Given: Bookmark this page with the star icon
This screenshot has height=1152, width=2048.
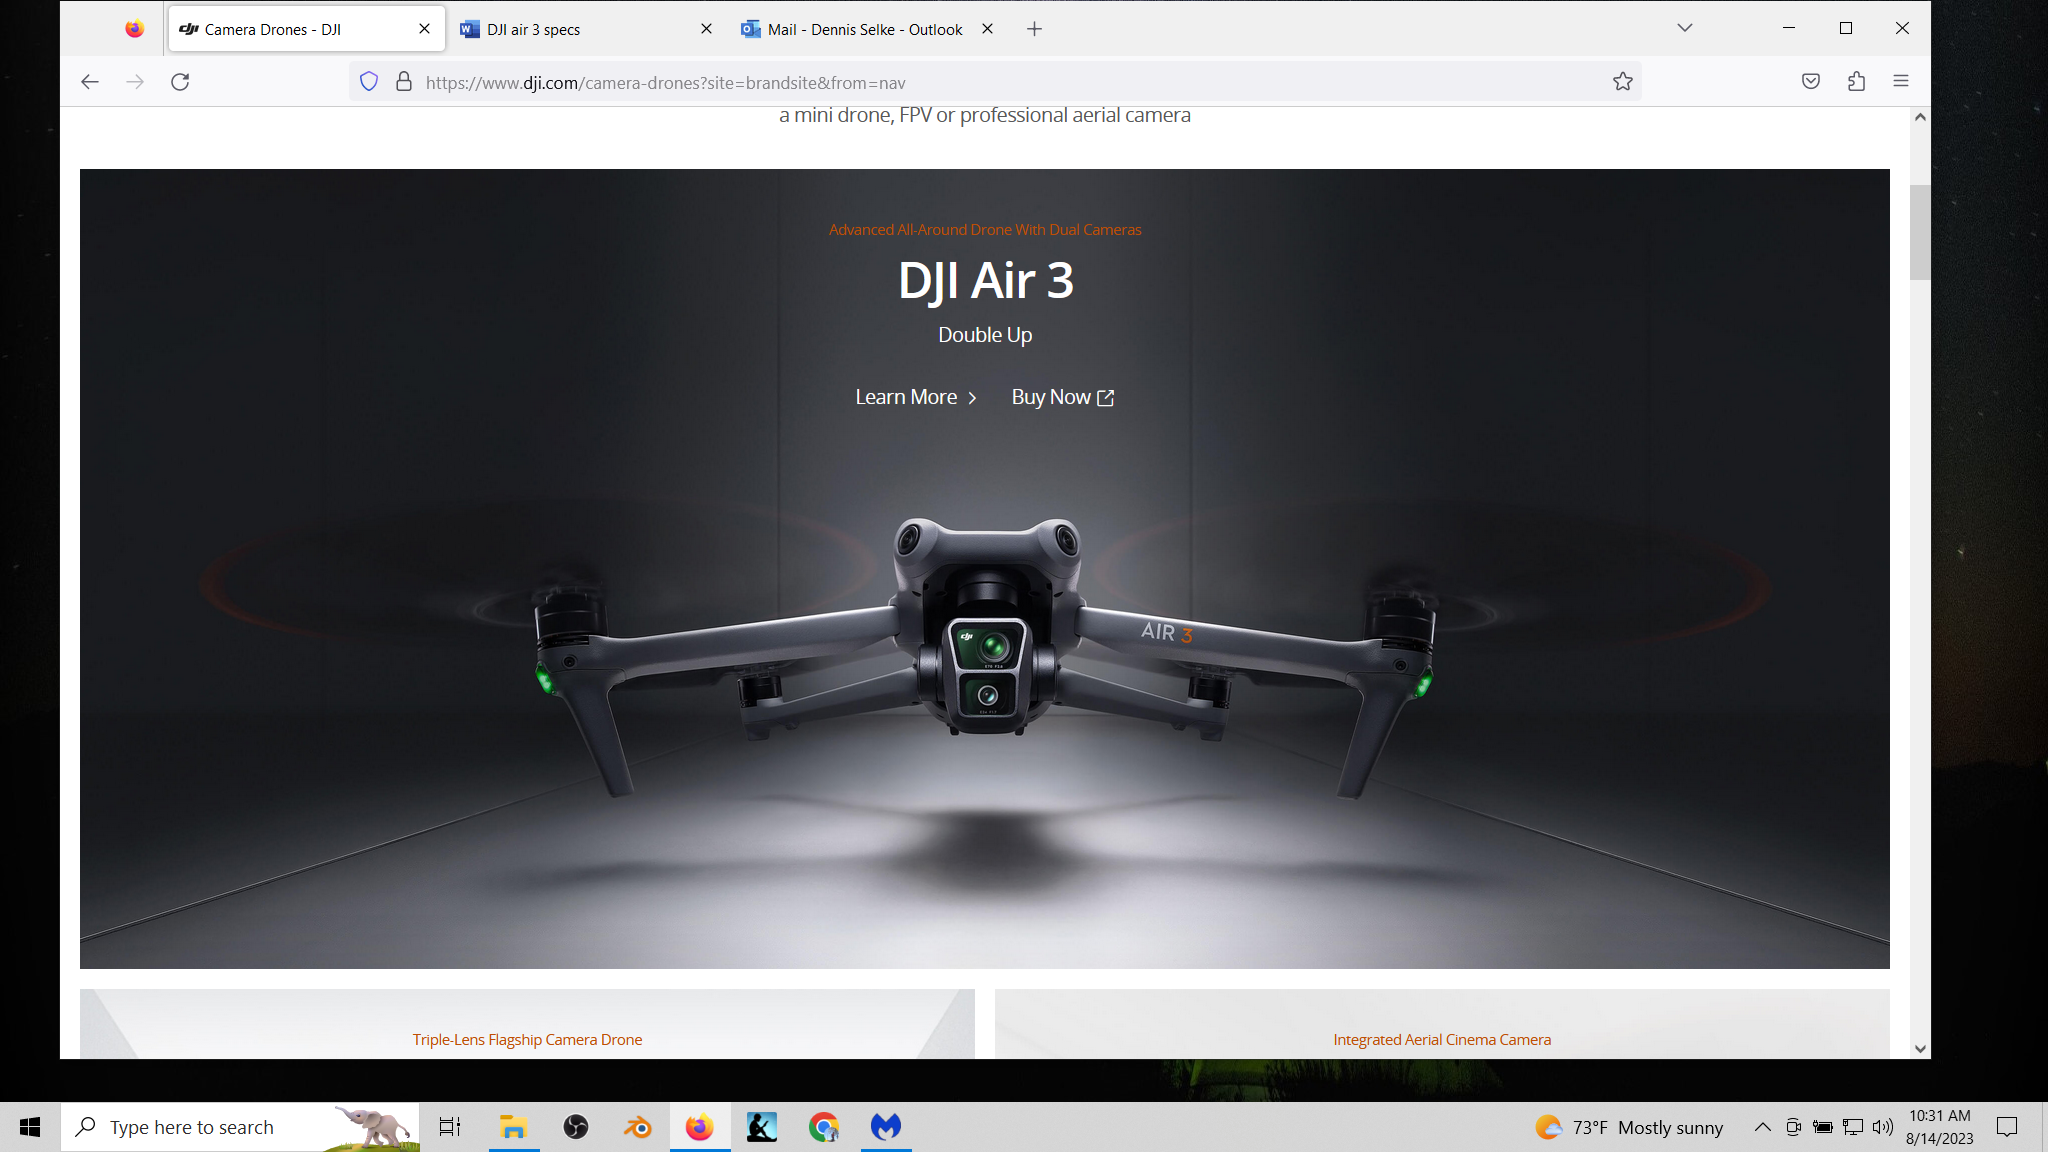Looking at the screenshot, I should (1622, 82).
